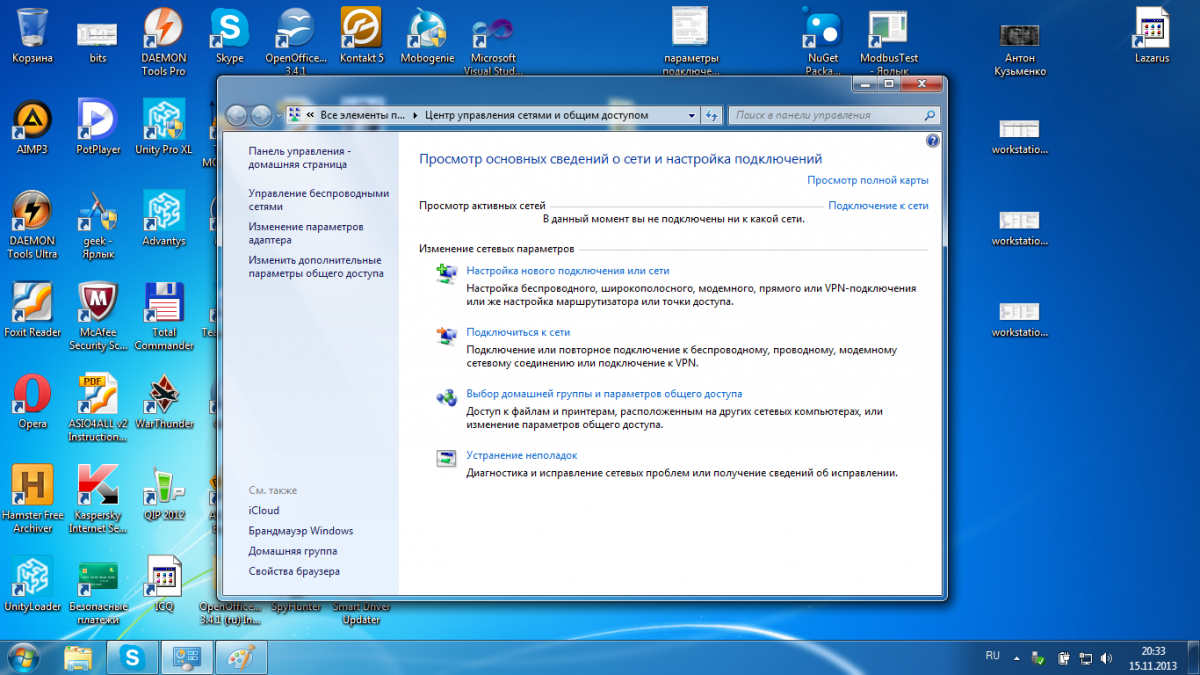Switch RU input language indicator
1200x675 pixels.
[992, 656]
